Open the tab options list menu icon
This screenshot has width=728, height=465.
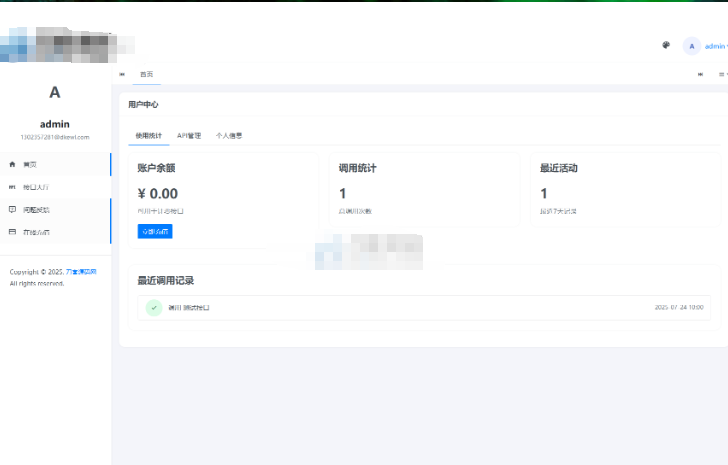click(x=722, y=74)
